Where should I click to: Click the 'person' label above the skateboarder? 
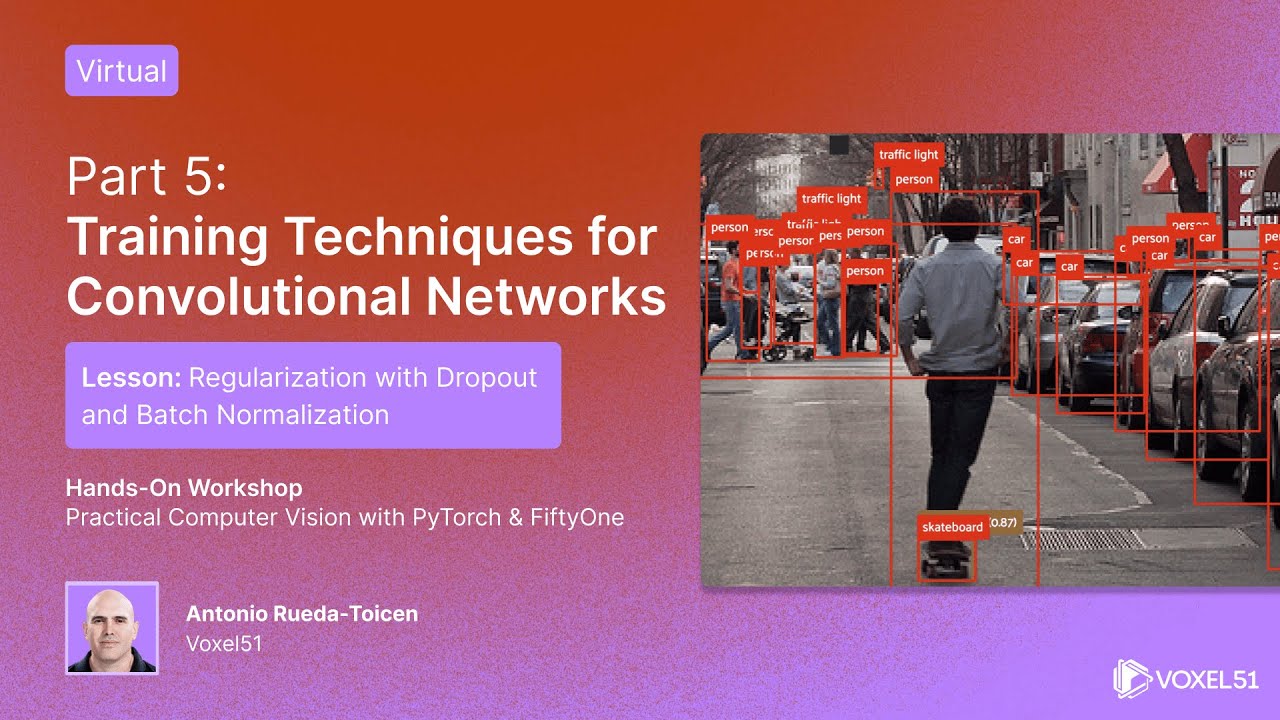914,180
